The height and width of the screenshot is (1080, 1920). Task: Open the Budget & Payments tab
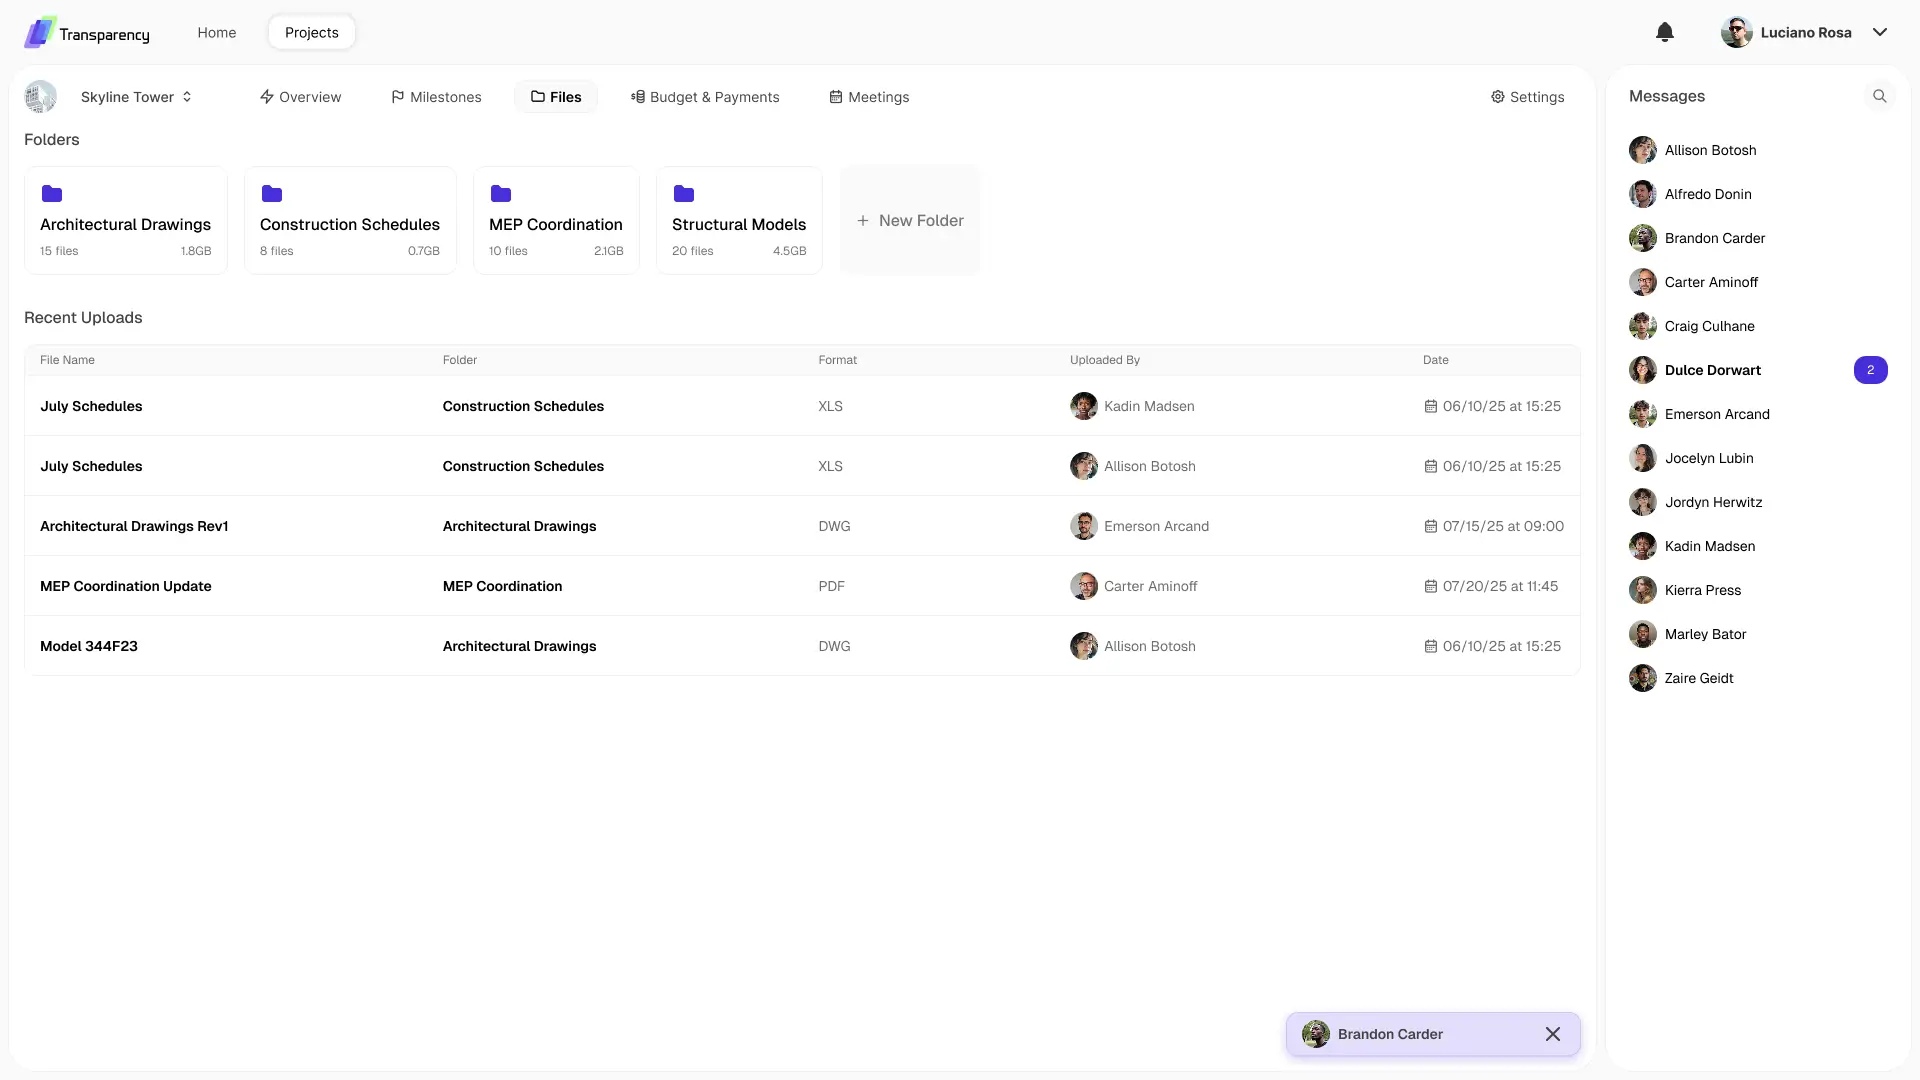point(704,96)
